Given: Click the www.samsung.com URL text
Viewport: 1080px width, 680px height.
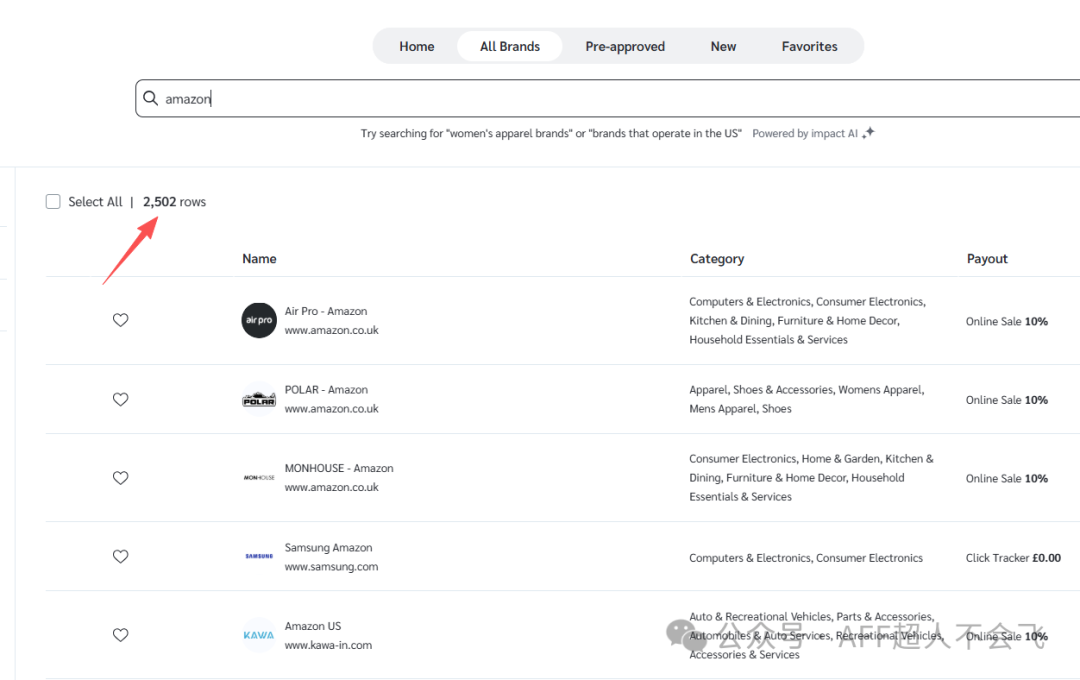Looking at the screenshot, I should pos(331,566).
